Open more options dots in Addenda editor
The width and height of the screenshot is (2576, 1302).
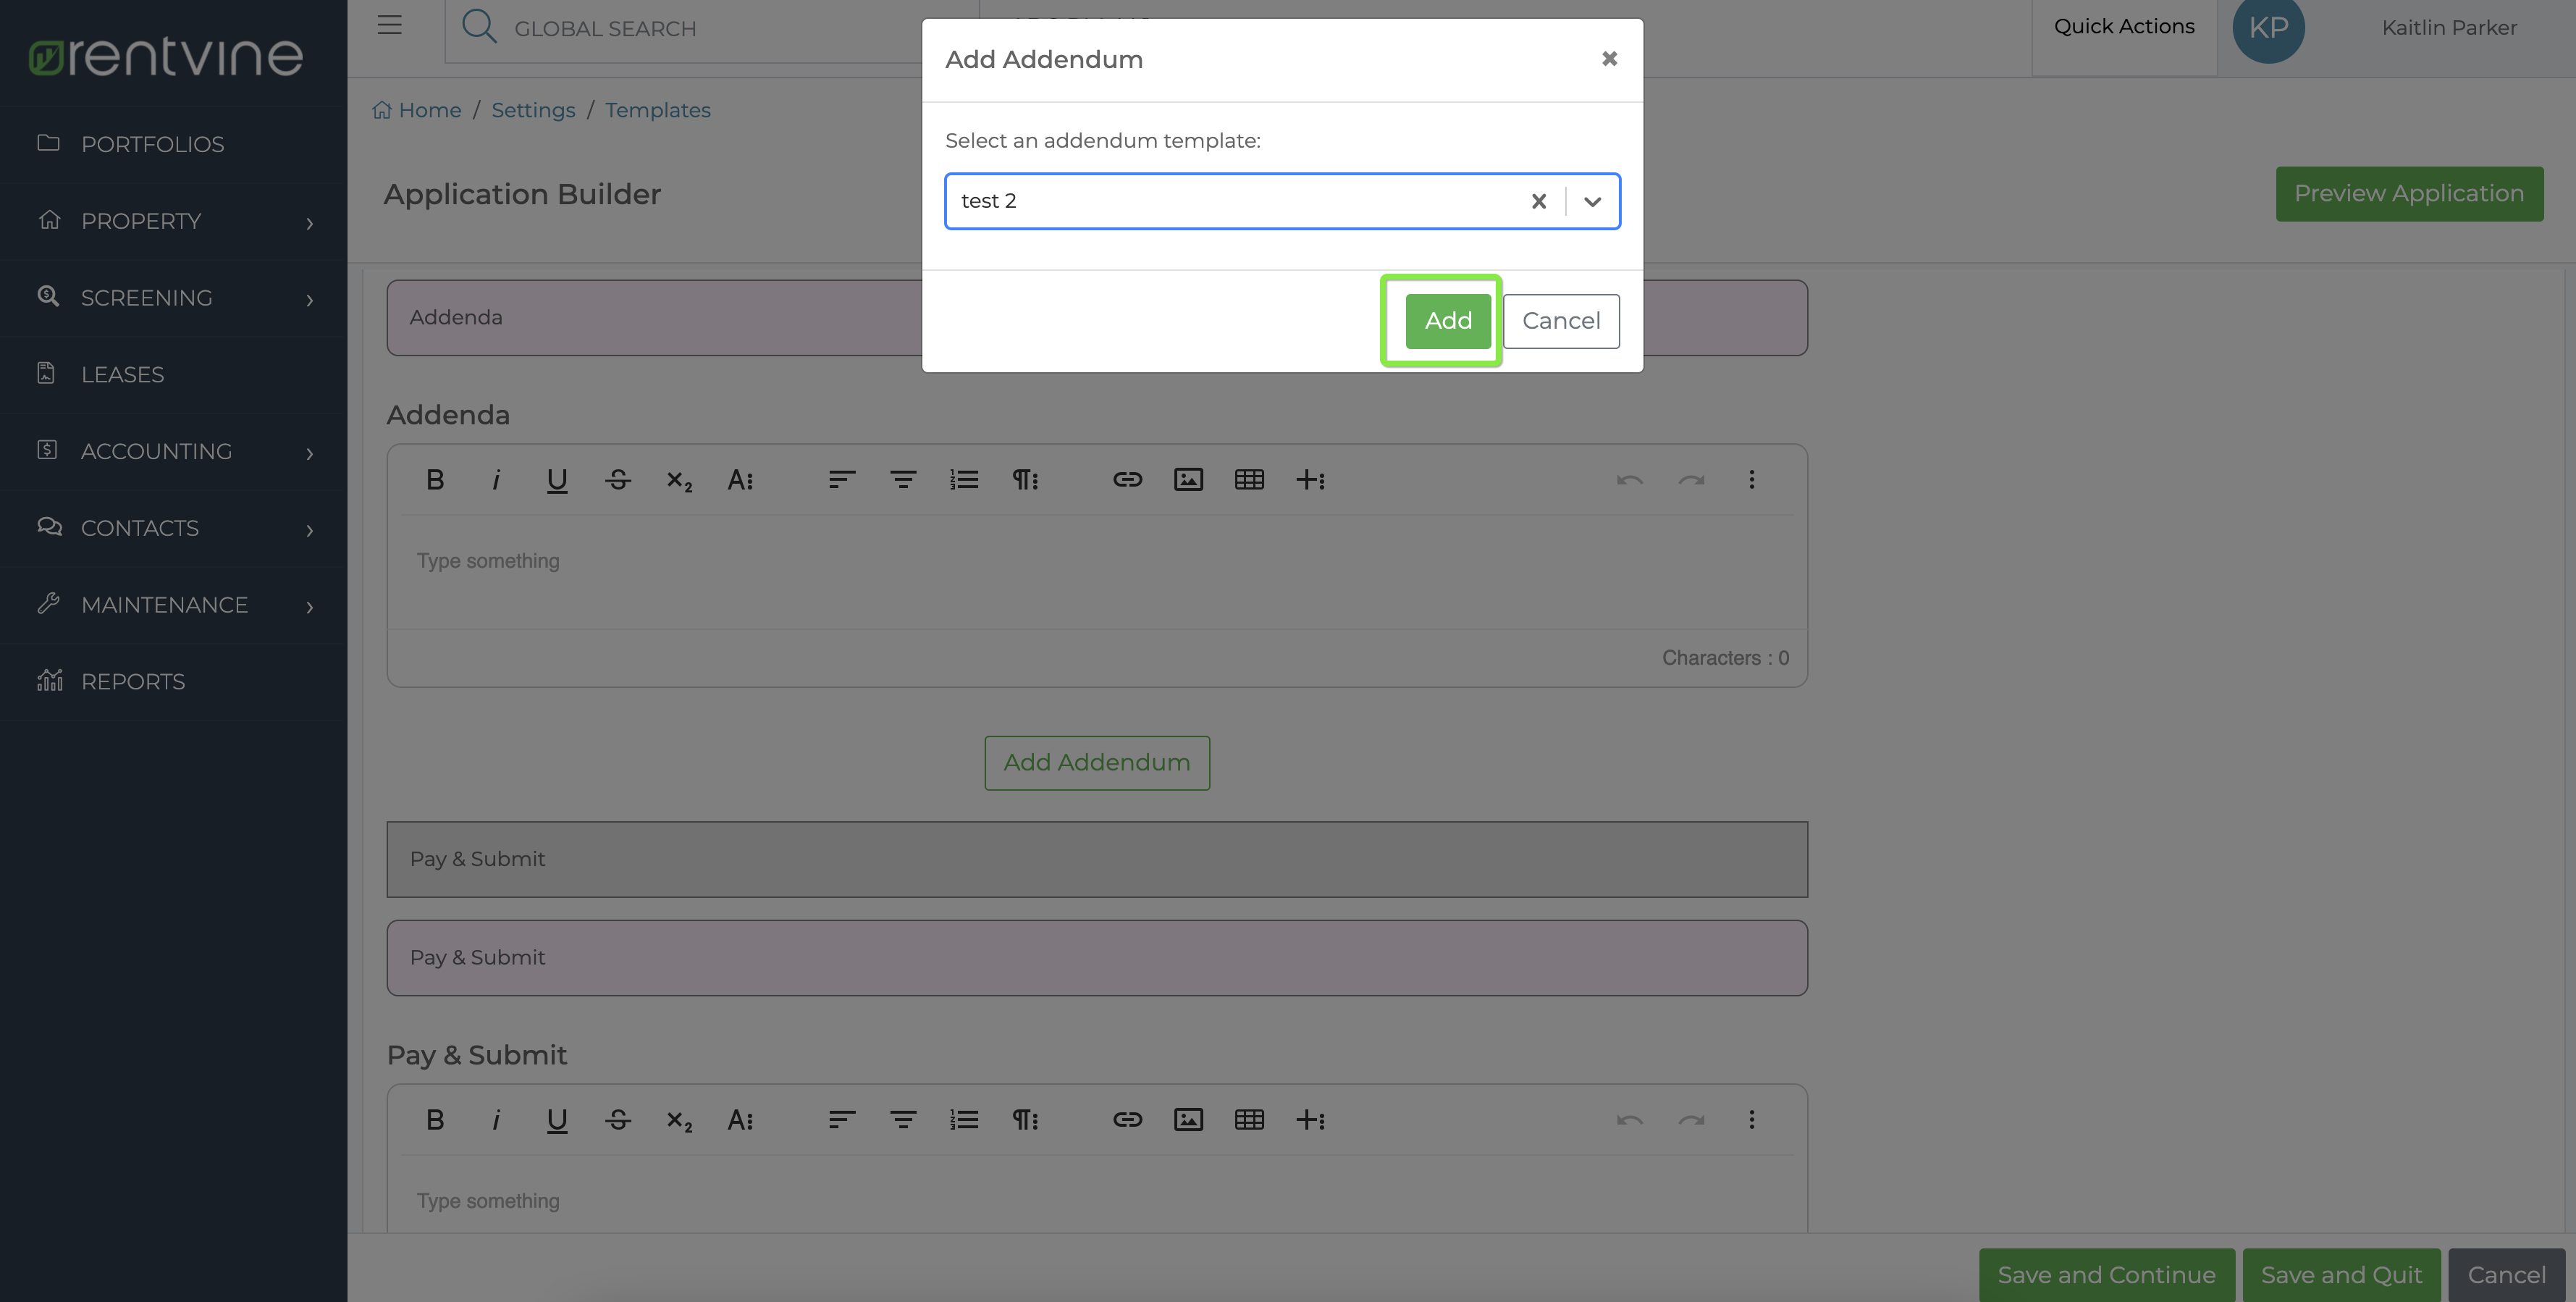click(1751, 480)
